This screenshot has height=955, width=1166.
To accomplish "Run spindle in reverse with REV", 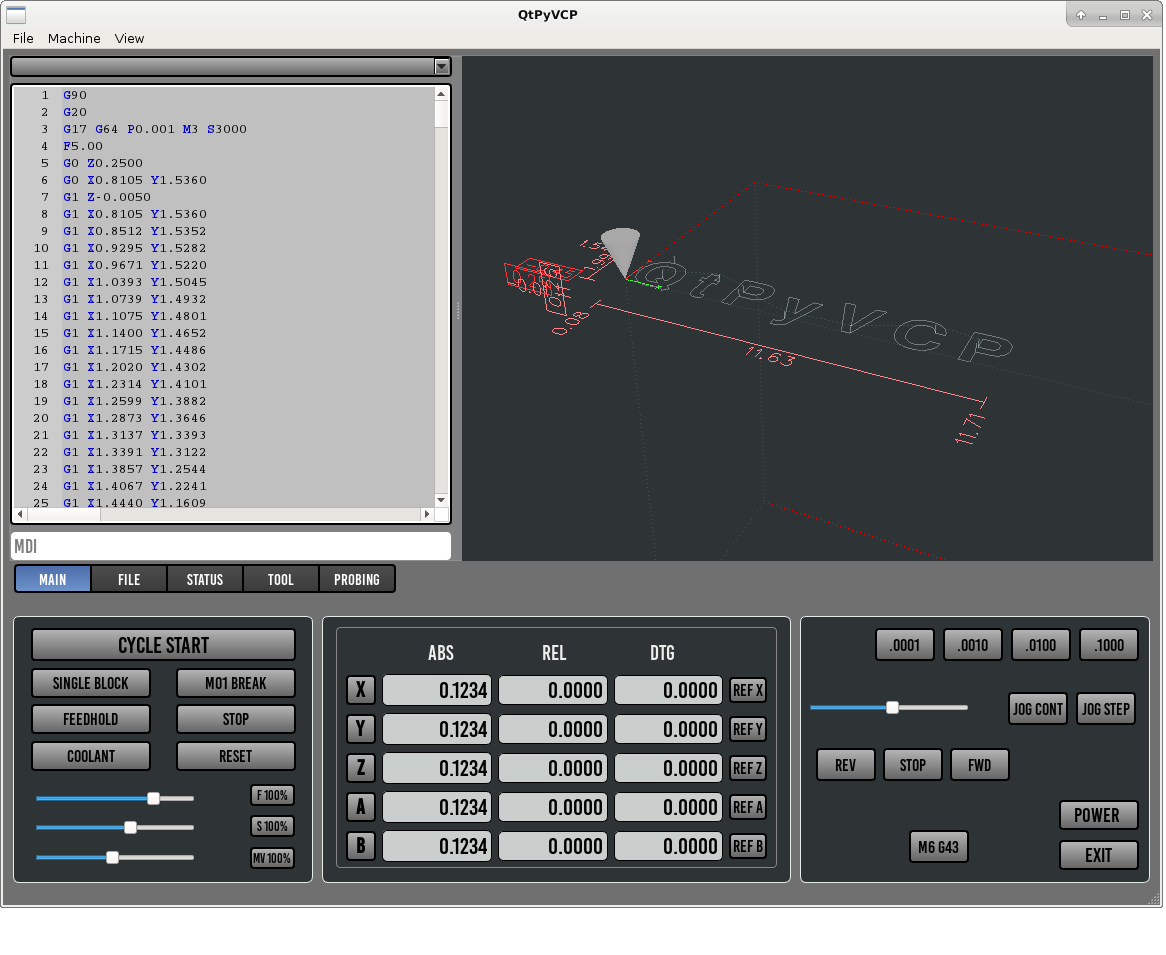I will pyautogui.click(x=845, y=765).
